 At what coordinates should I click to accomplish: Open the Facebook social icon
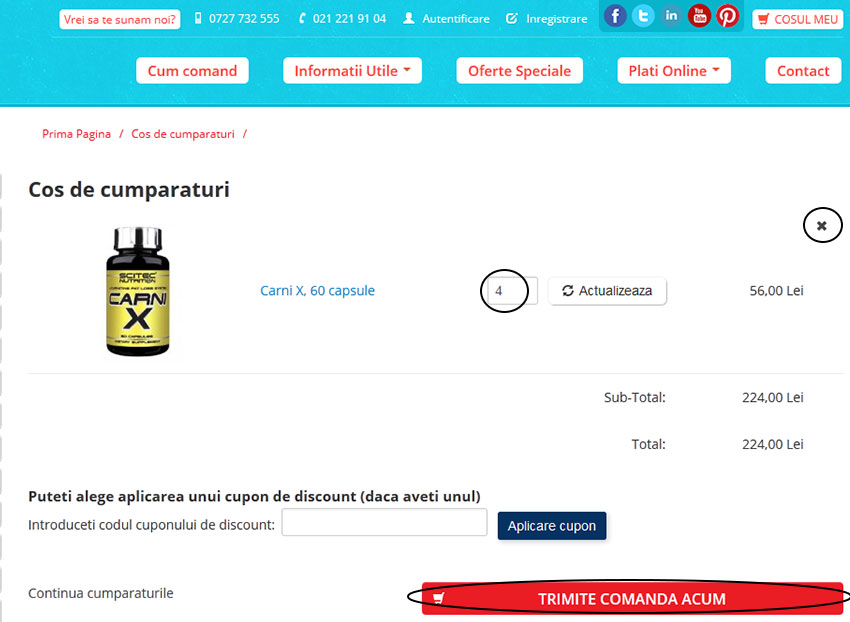coord(615,16)
